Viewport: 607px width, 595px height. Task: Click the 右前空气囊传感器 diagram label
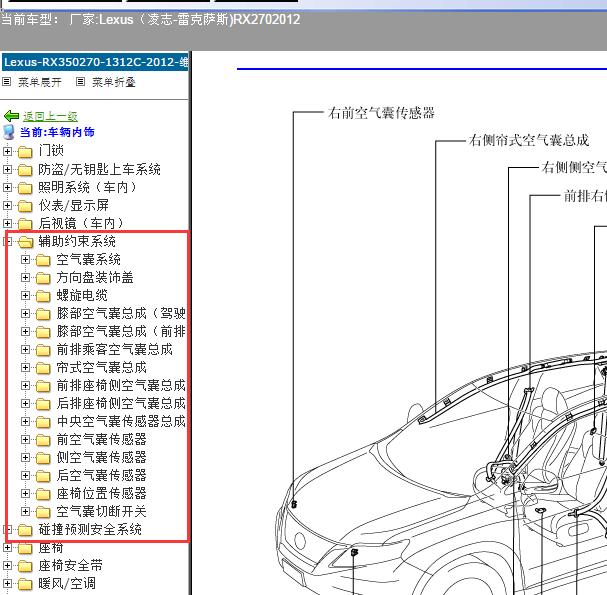click(381, 113)
